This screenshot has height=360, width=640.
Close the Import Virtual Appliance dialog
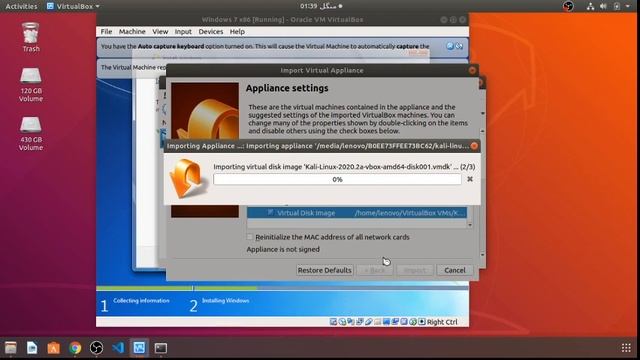pos(472,70)
